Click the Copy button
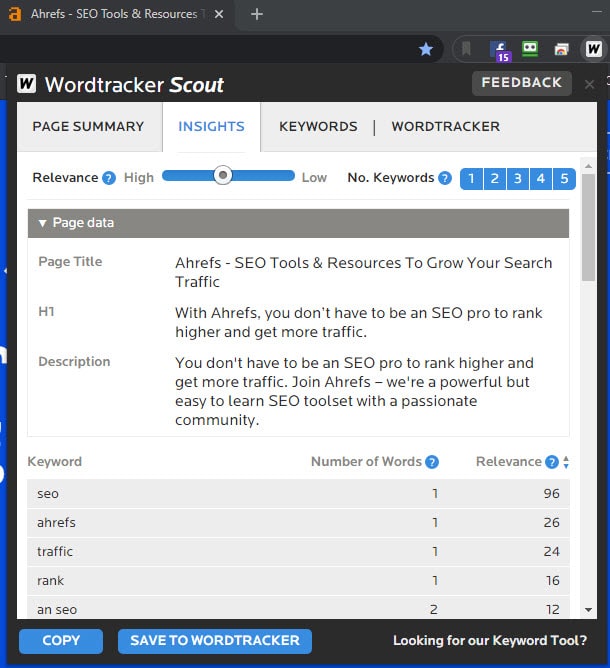This screenshot has width=610, height=668. (x=61, y=641)
